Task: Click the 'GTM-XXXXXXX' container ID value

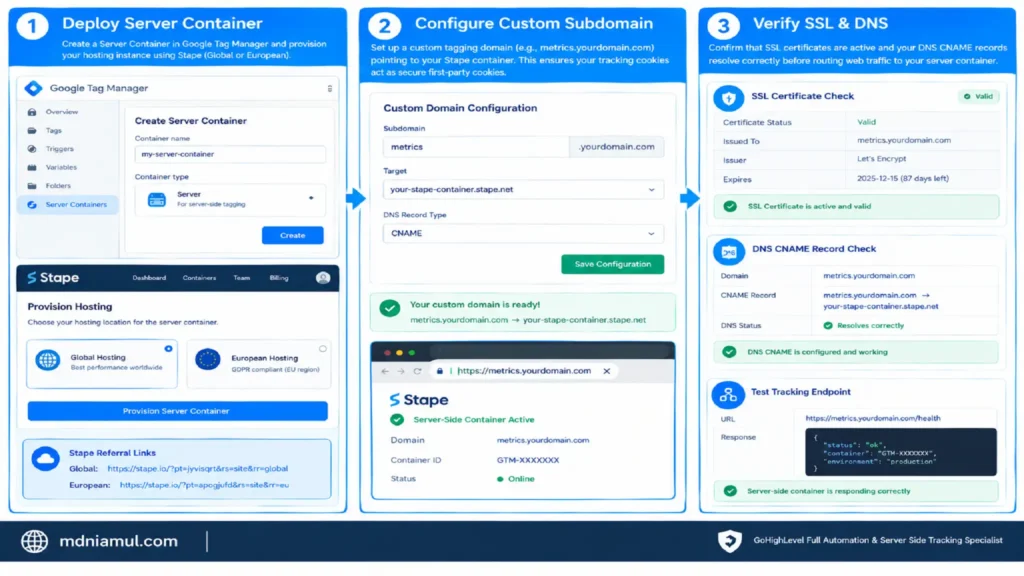Action: click(x=528, y=460)
